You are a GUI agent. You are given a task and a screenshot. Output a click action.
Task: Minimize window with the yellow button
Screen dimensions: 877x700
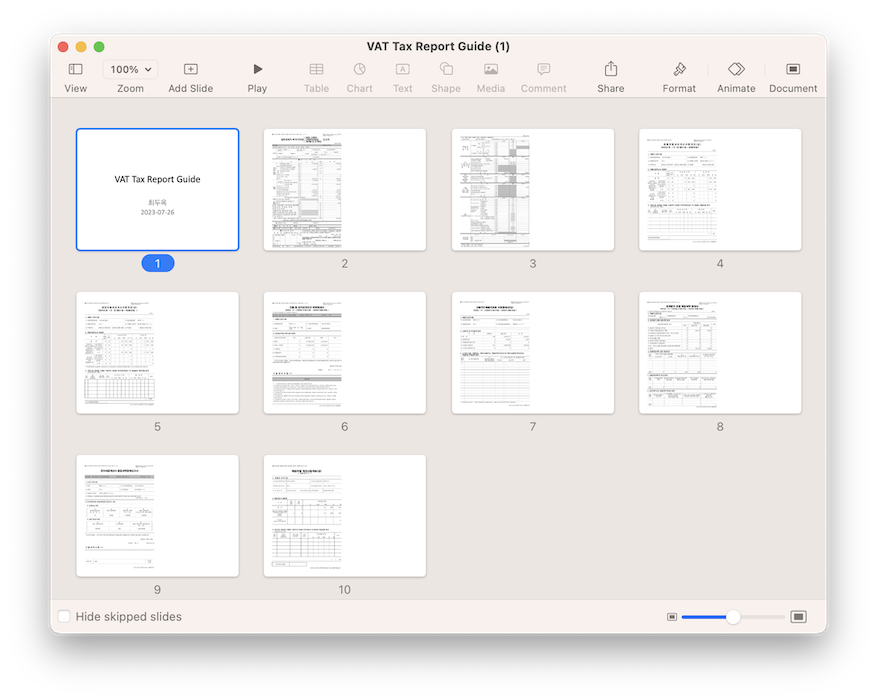(x=81, y=47)
